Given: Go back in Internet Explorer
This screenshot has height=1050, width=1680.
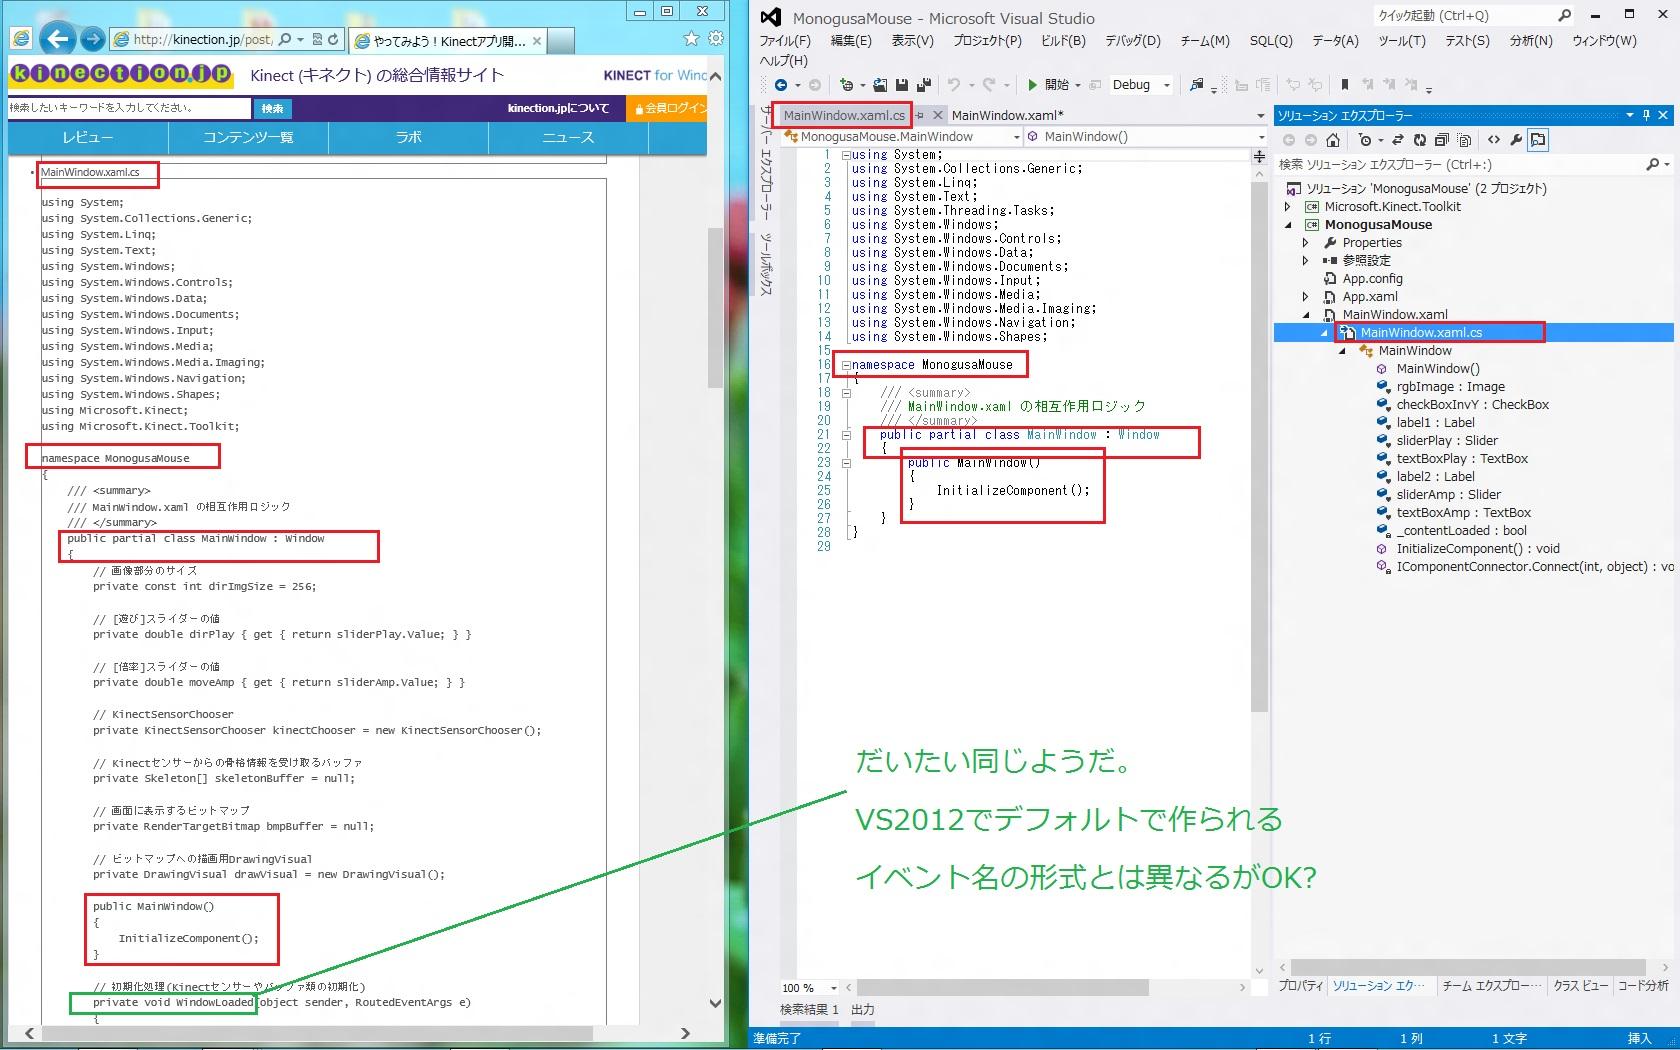Looking at the screenshot, I should [x=59, y=39].
